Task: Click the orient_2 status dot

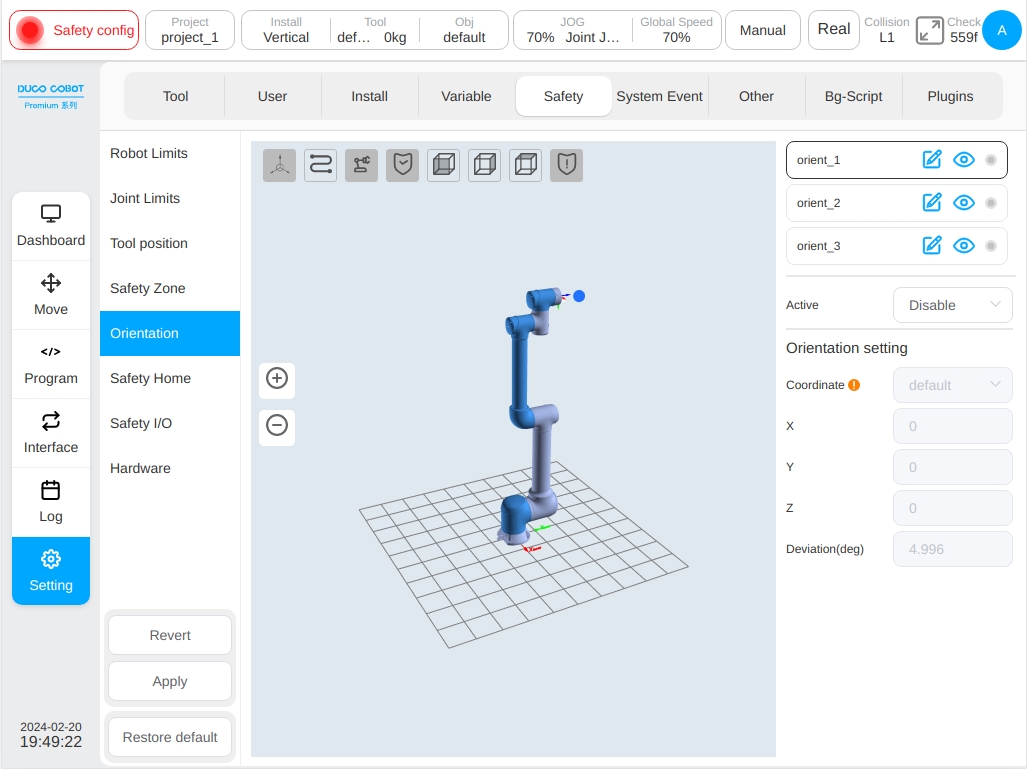Action: (991, 203)
